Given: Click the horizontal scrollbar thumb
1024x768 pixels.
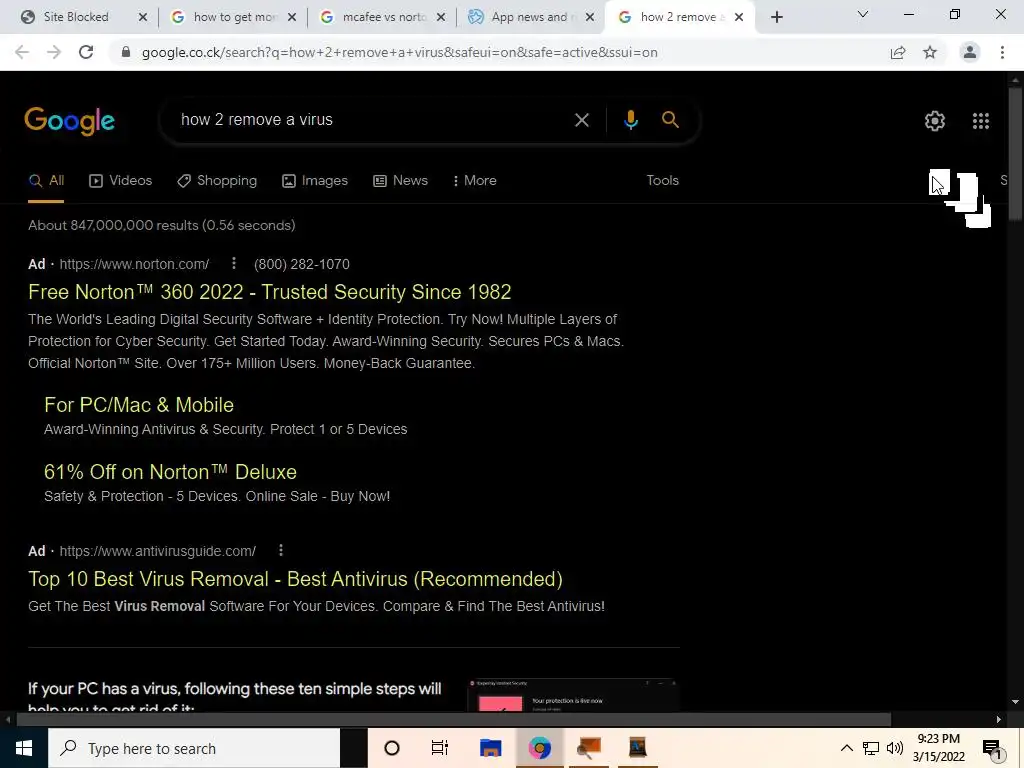Looking at the screenshot, I should coord(453,720).
